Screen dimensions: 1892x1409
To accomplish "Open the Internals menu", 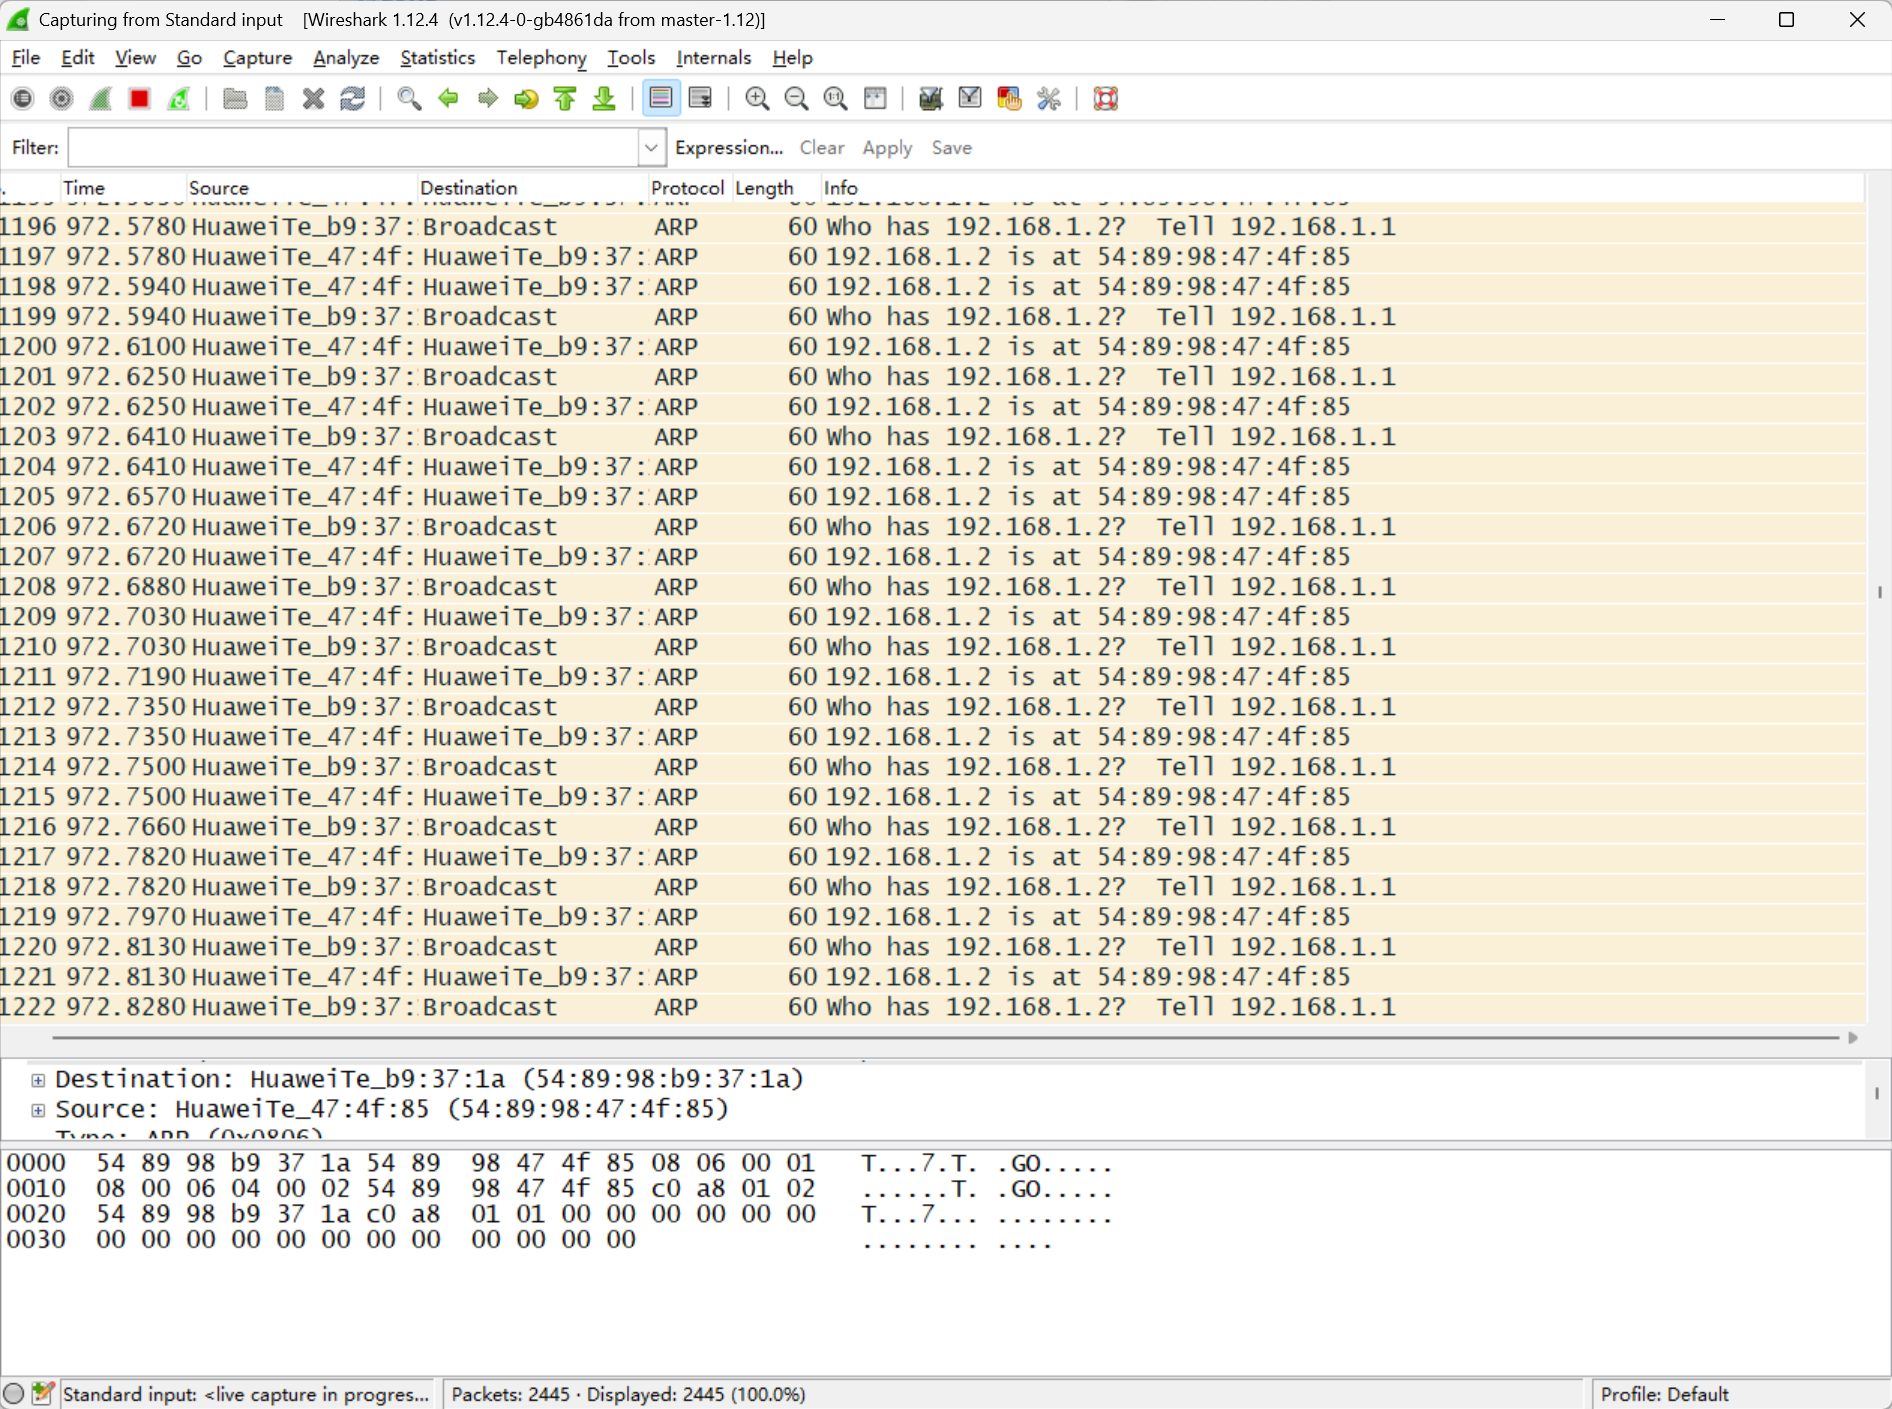I will coord(713,58).
